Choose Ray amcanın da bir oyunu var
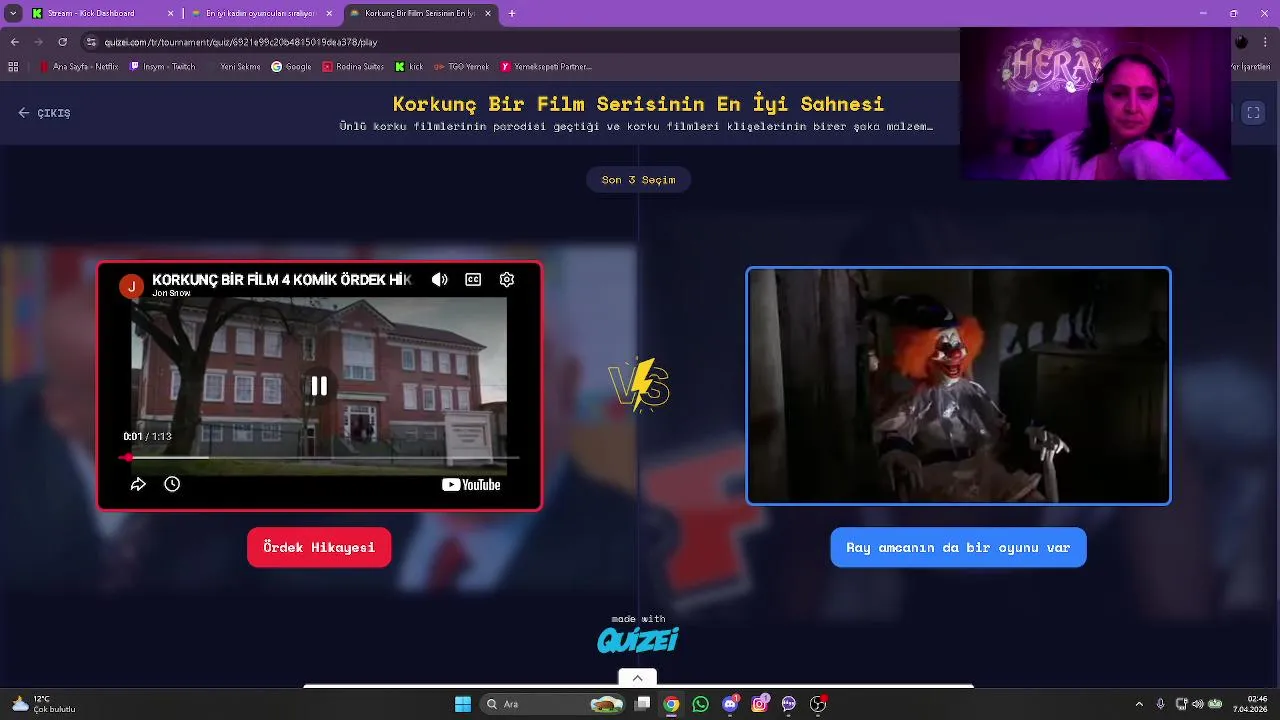 [x=958, y=547]
